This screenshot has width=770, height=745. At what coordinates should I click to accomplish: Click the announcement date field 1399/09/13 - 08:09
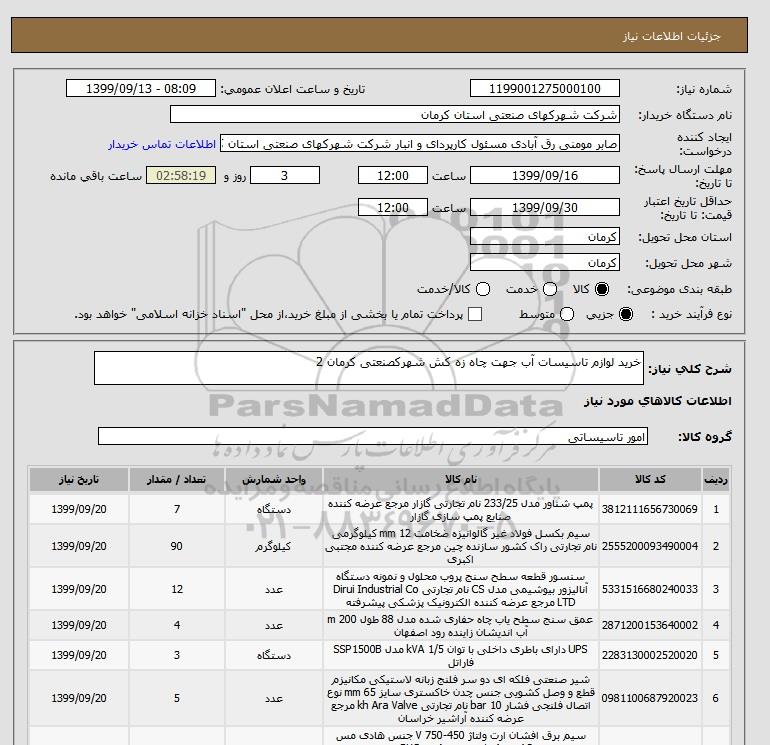coord(141,88)
